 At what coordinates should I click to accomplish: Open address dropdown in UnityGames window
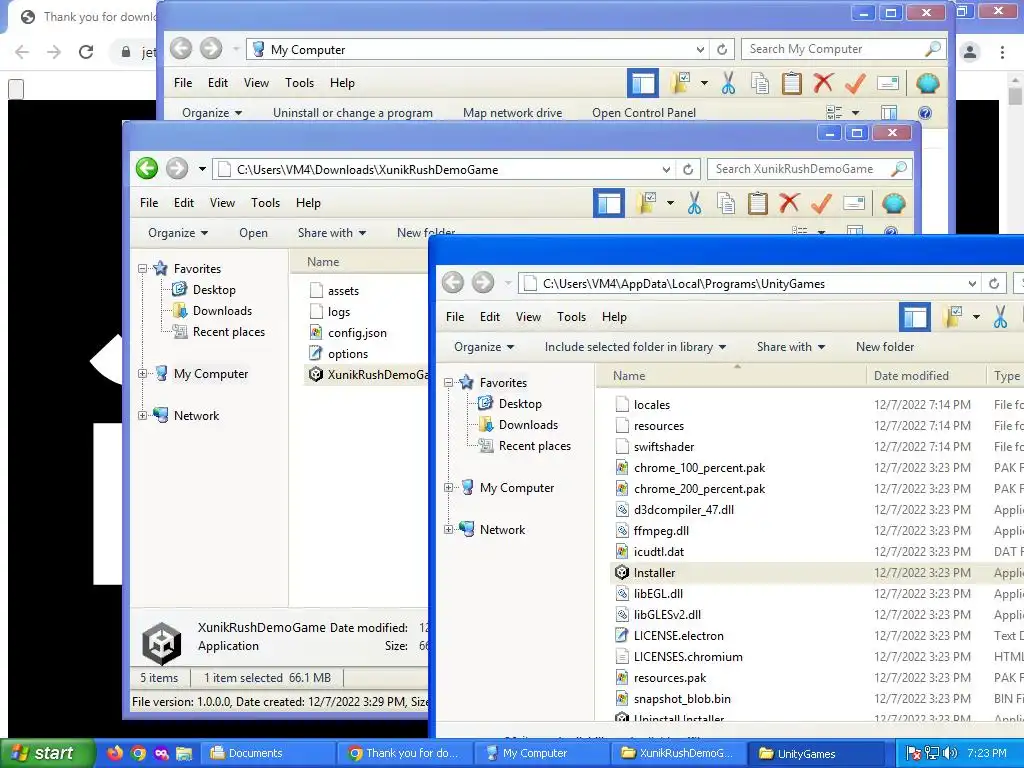[x=972, y=283]
